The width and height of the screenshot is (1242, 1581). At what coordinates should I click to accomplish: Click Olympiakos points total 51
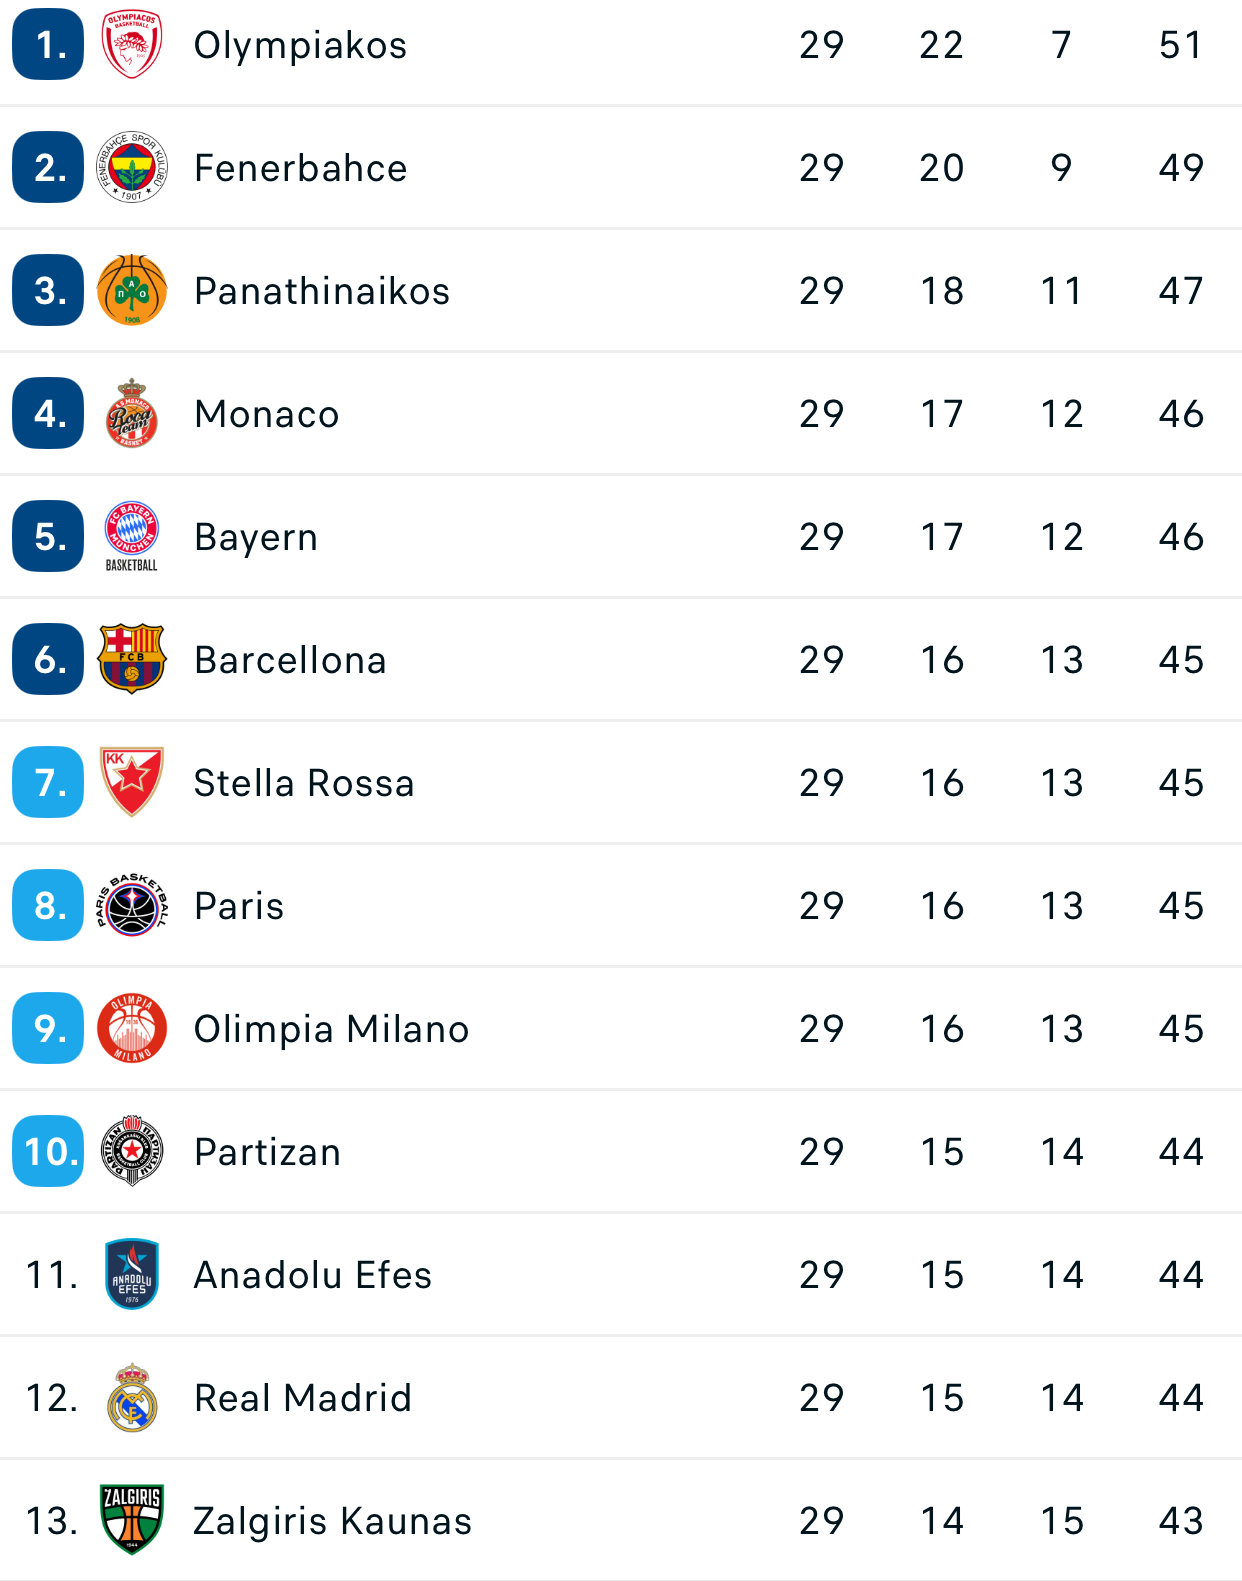click(1180, 45)
